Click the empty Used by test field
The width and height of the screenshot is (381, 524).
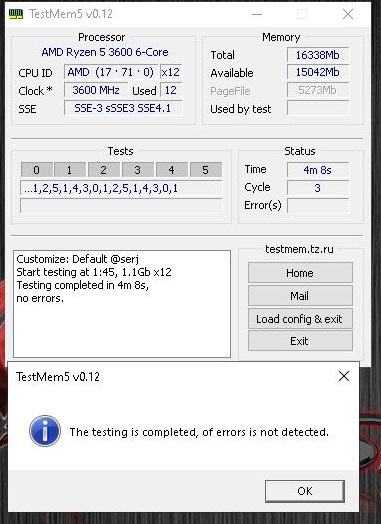click(318, 108)
